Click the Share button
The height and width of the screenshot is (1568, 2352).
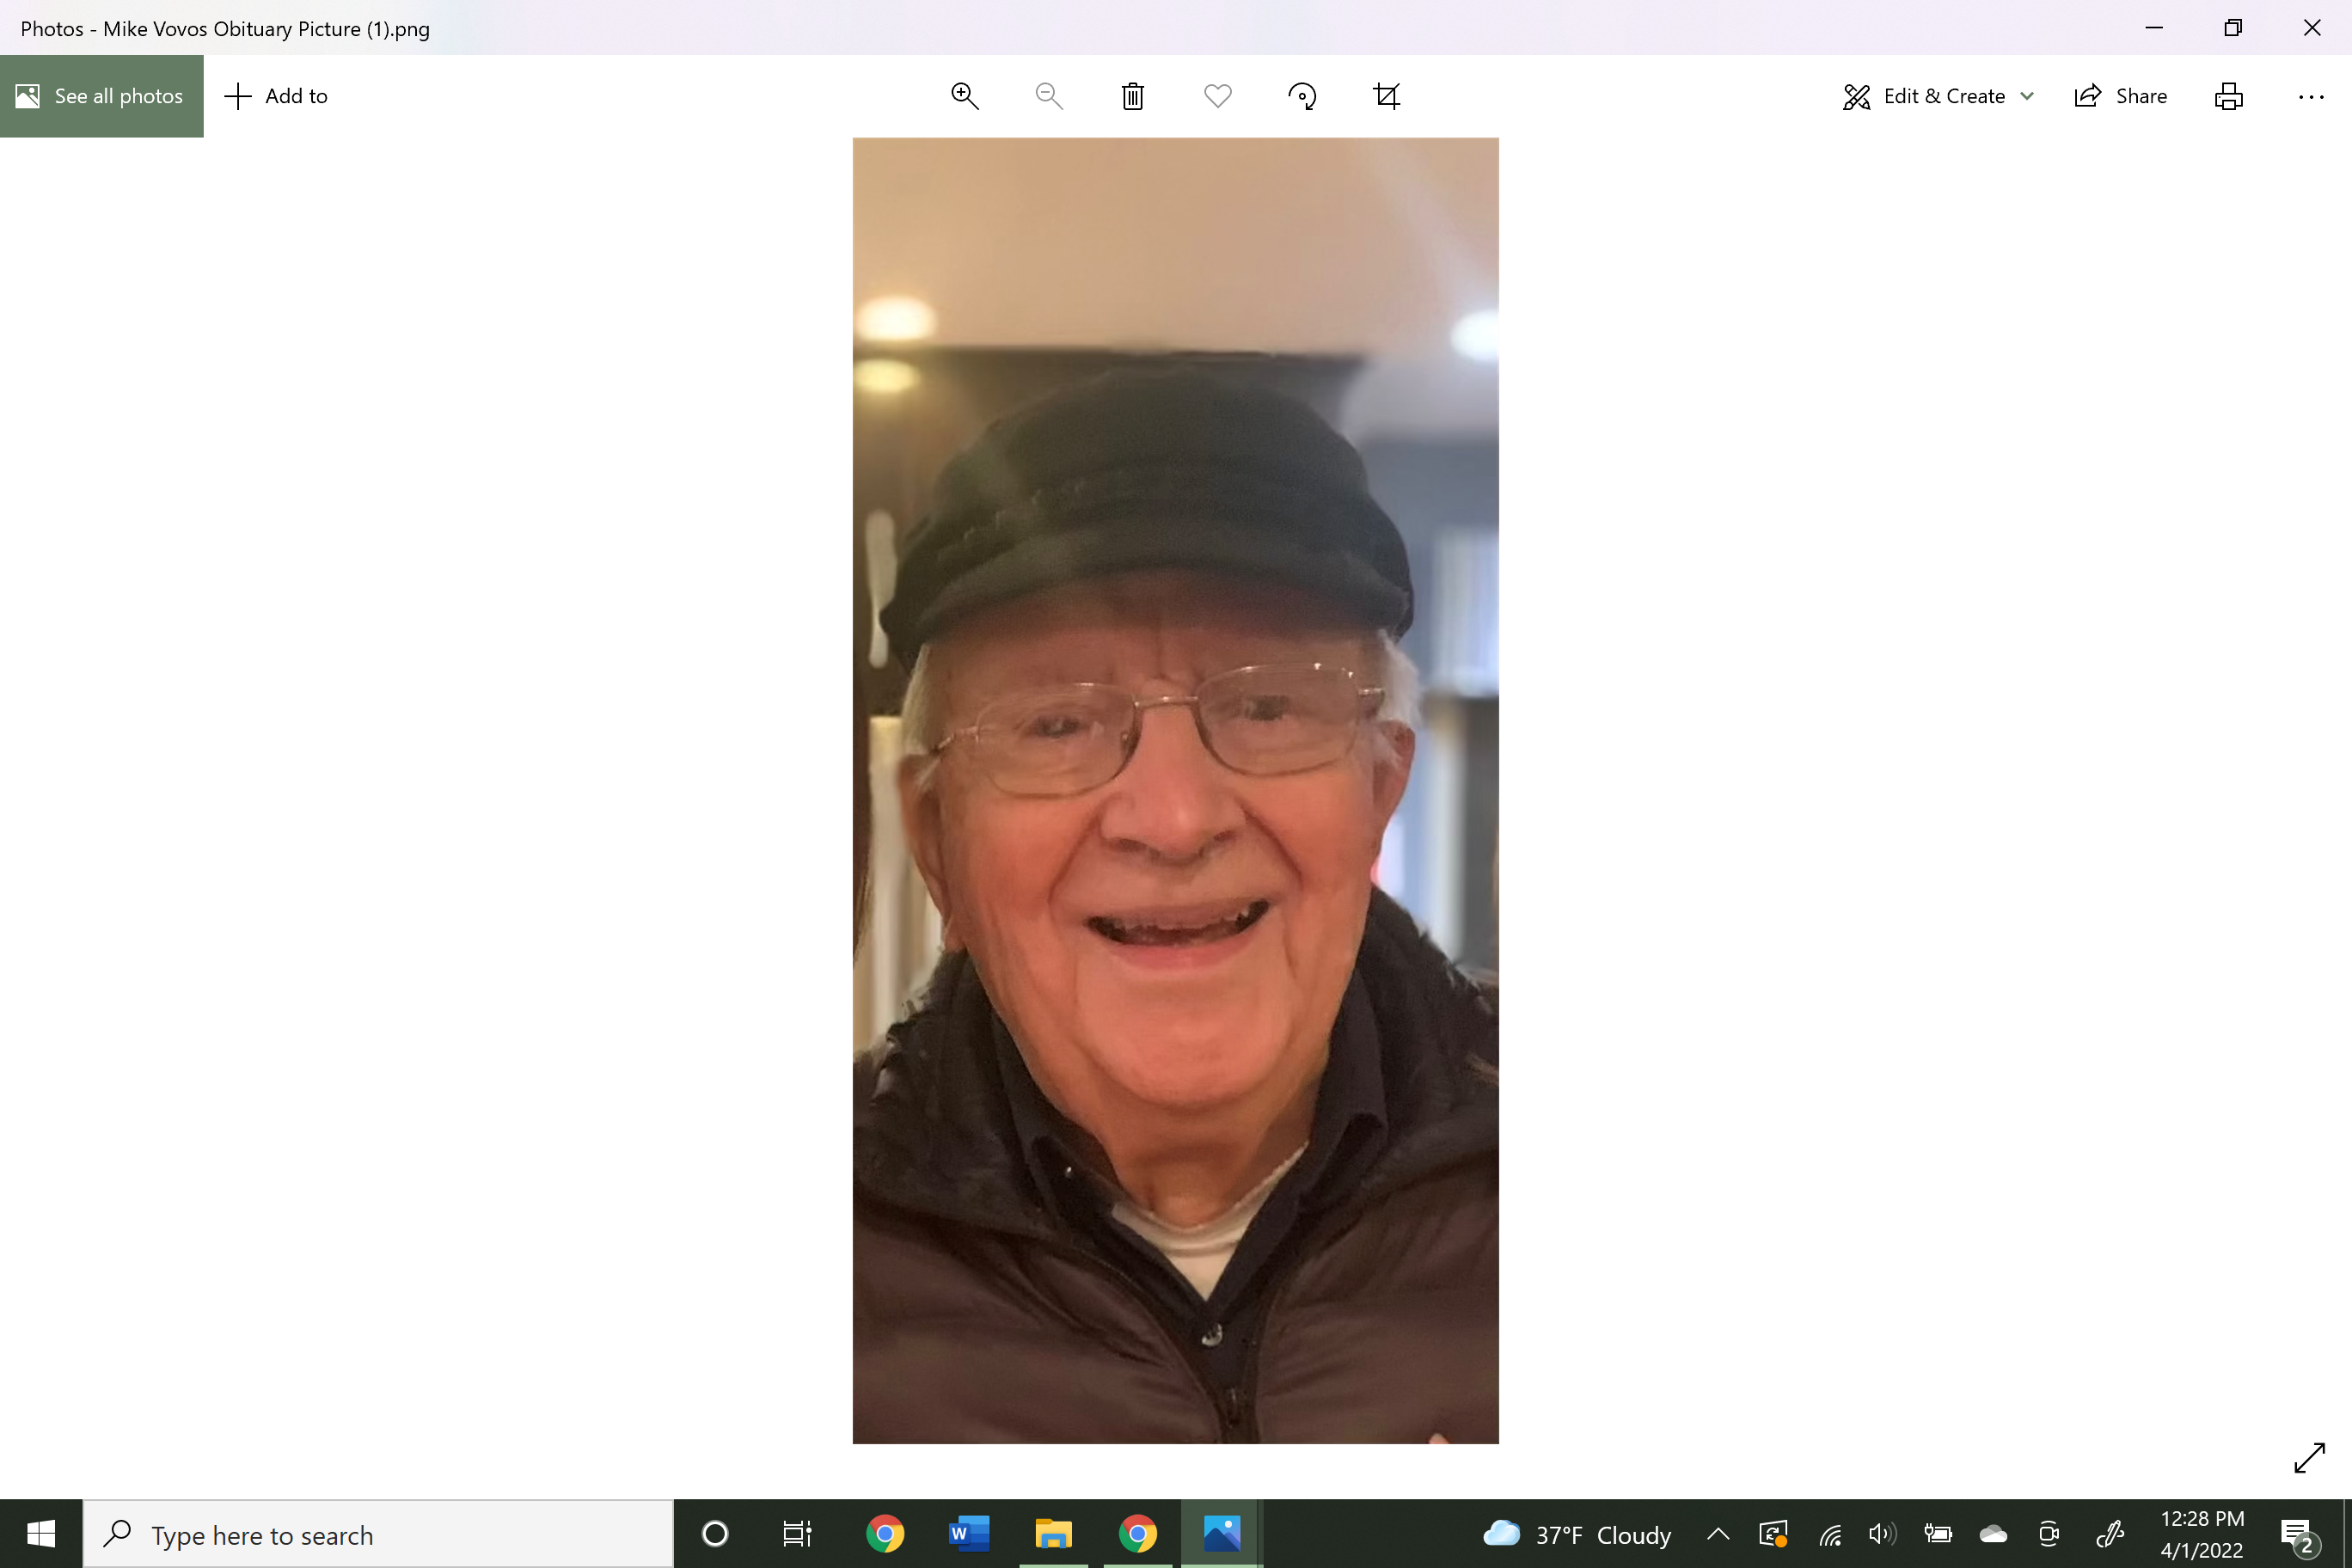pyautogui.click(x=2121, y=96)
